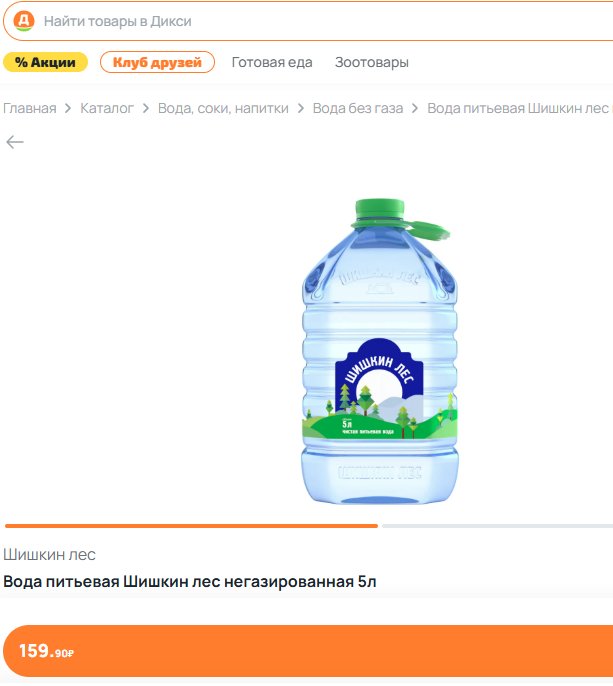Navigate to Главная breadcrumb link
This screenshot has width=613, height=686.
click(x=30, y=108)
